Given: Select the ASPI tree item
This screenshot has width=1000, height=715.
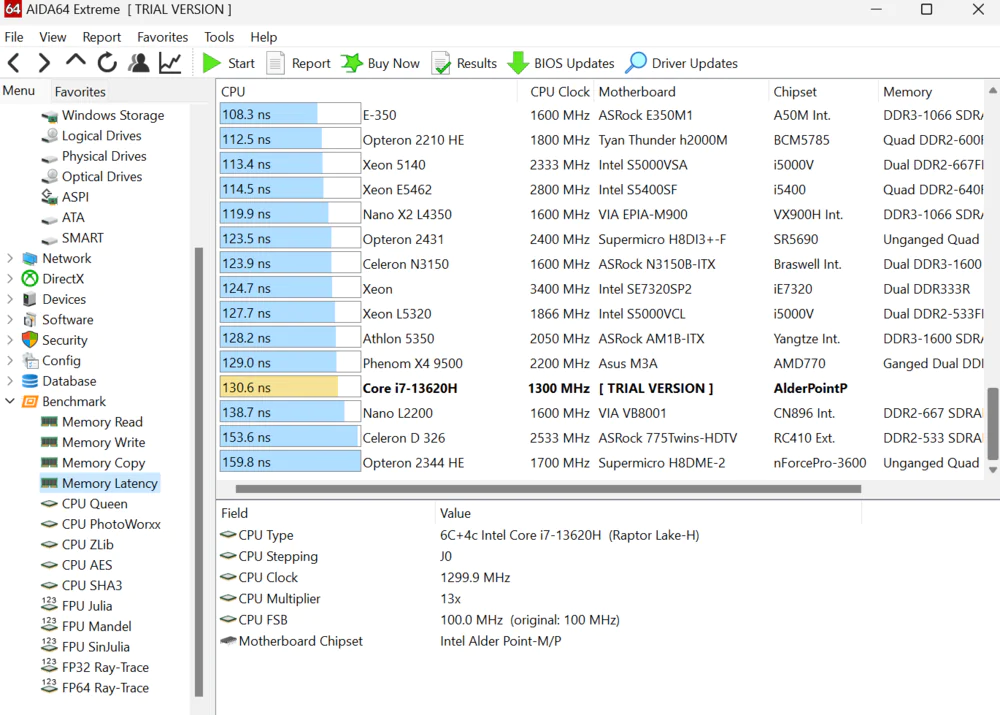Looking at the screenshot, I should pyautogui.click(x=65, y=197).
